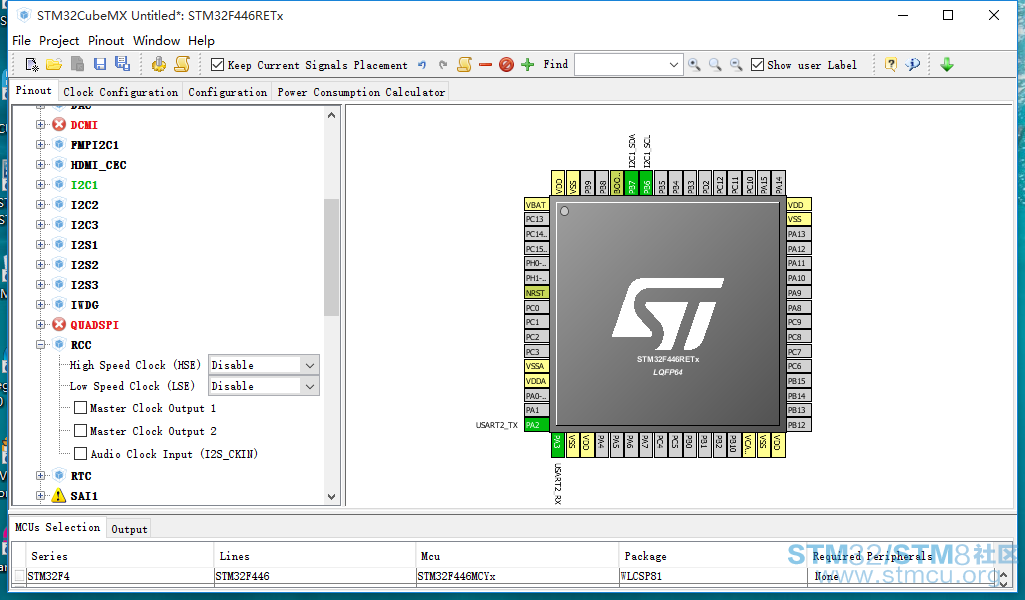Expand the DCMI tree node
This screenshot has width=1025, height=600.
pyautogui.click(x=41, y=124)
